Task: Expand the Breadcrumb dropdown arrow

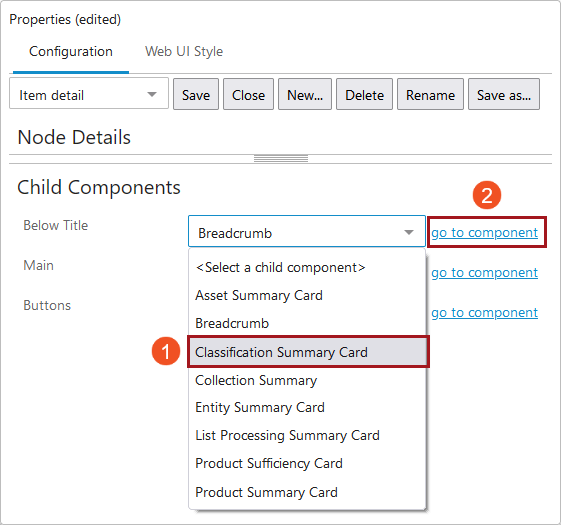Action: pyautogui.click(x=409, y=232)
